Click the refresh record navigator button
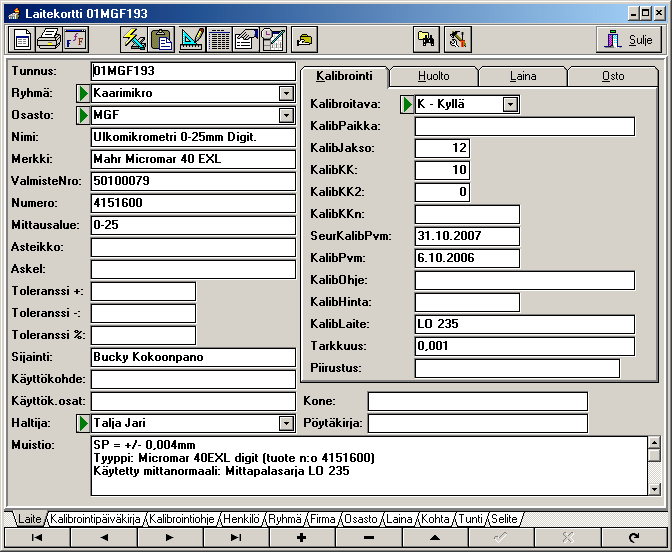The width and height of the screenshot is (672, 552). coord(635,537)
